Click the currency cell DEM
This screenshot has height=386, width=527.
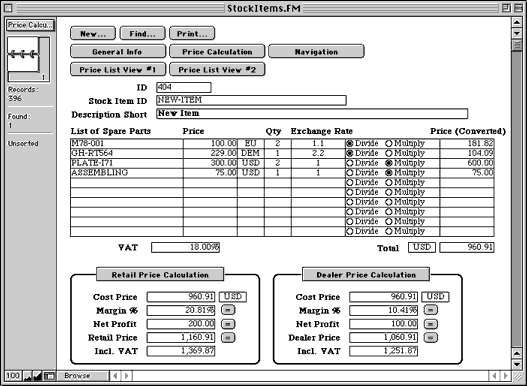251,153
